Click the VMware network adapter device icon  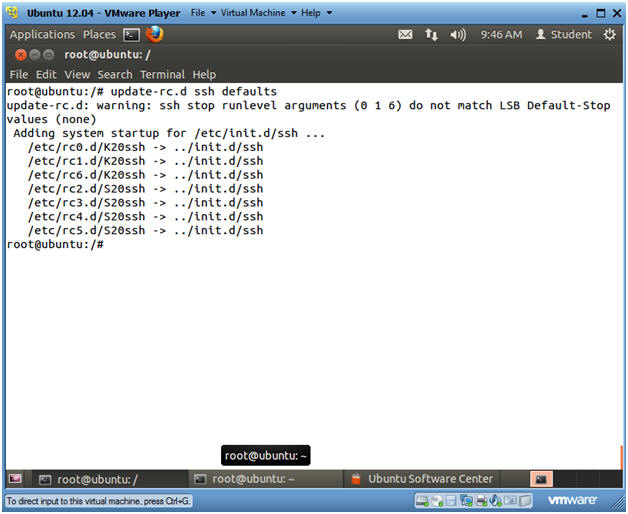point(467,500)
